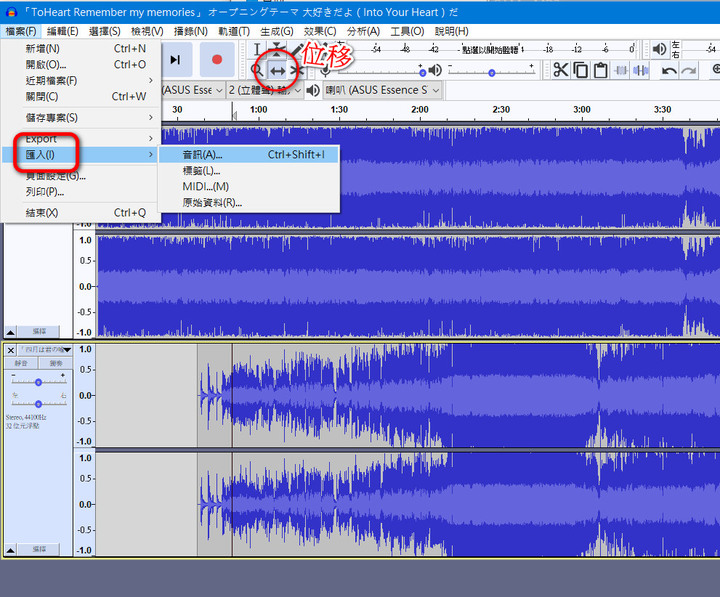Select the Envelope tool
720x597 pixels.
277,49
